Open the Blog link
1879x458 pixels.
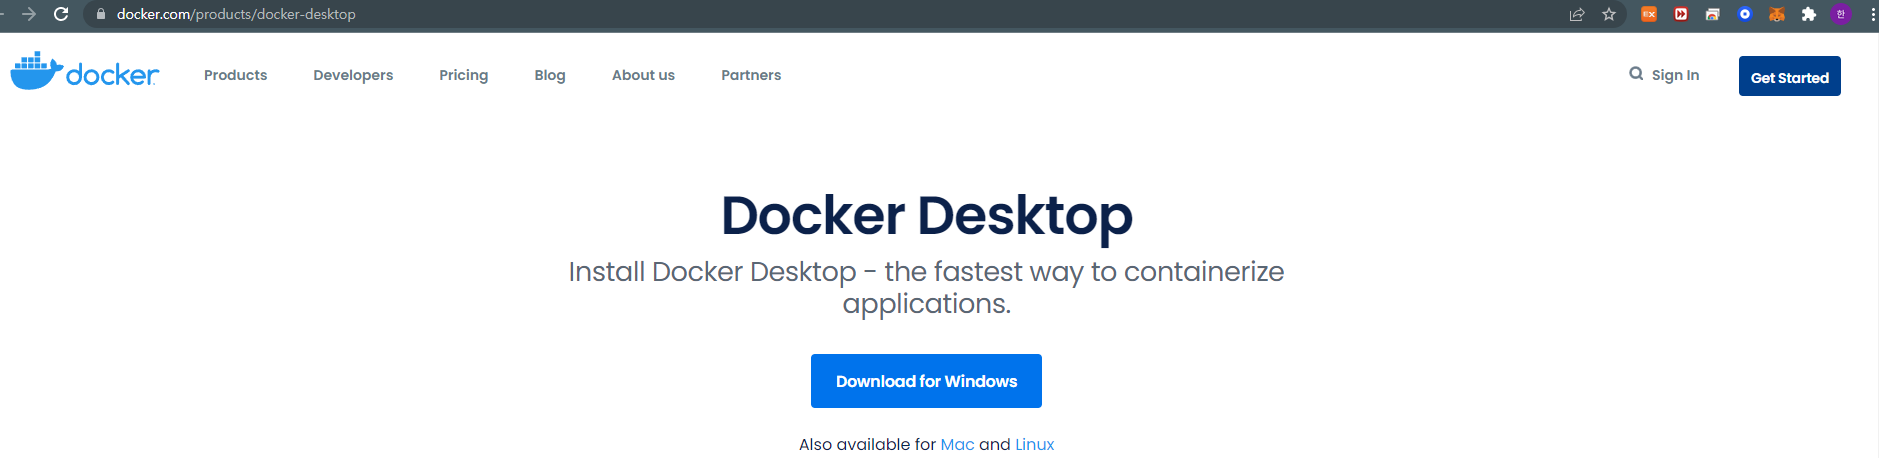coord(550,75)
